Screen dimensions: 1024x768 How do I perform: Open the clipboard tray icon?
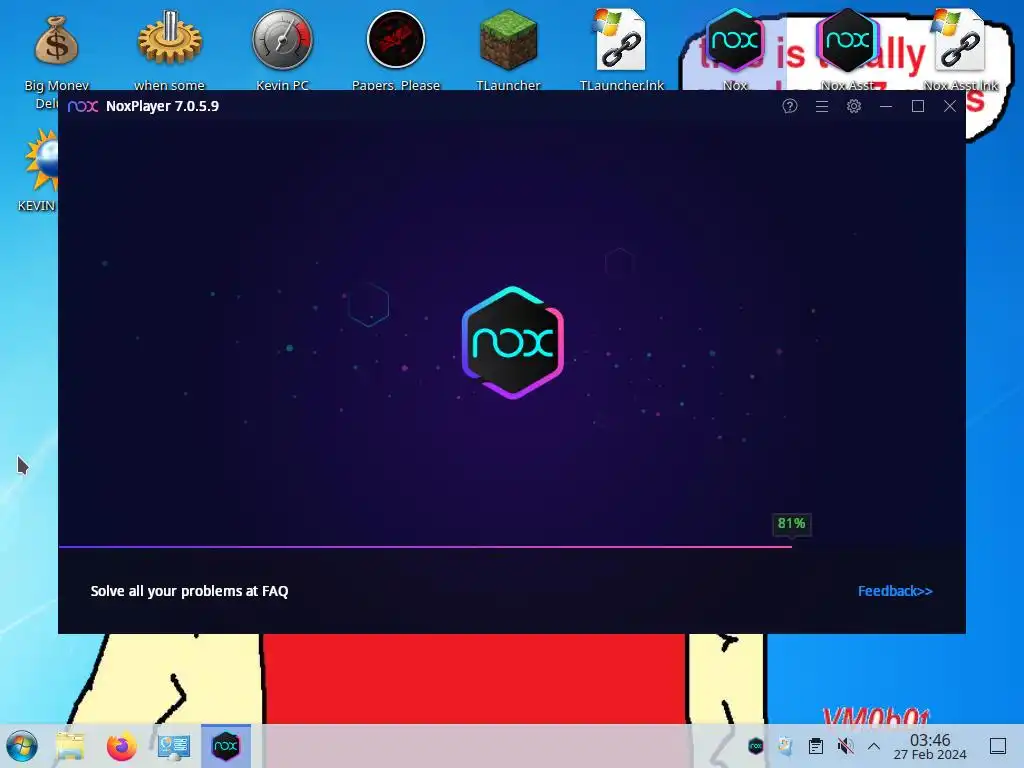pyautogui.click(x=816, y=746)
